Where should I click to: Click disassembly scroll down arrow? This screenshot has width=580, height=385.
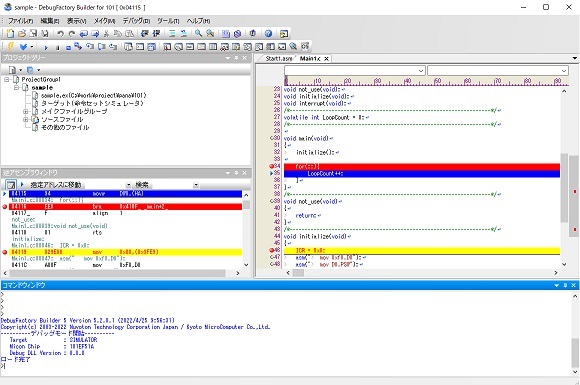(246, 265)
